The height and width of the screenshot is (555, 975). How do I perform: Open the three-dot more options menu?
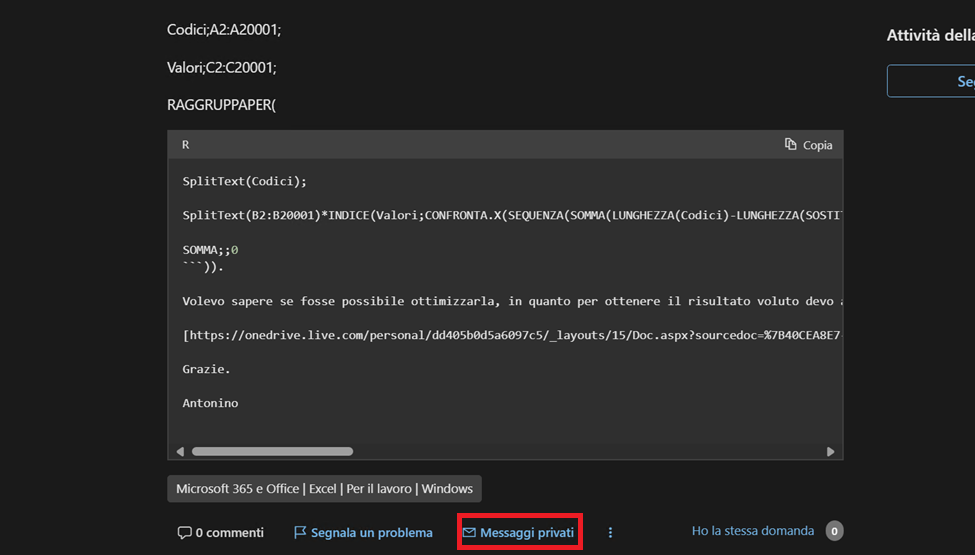[x=610, y=532]
